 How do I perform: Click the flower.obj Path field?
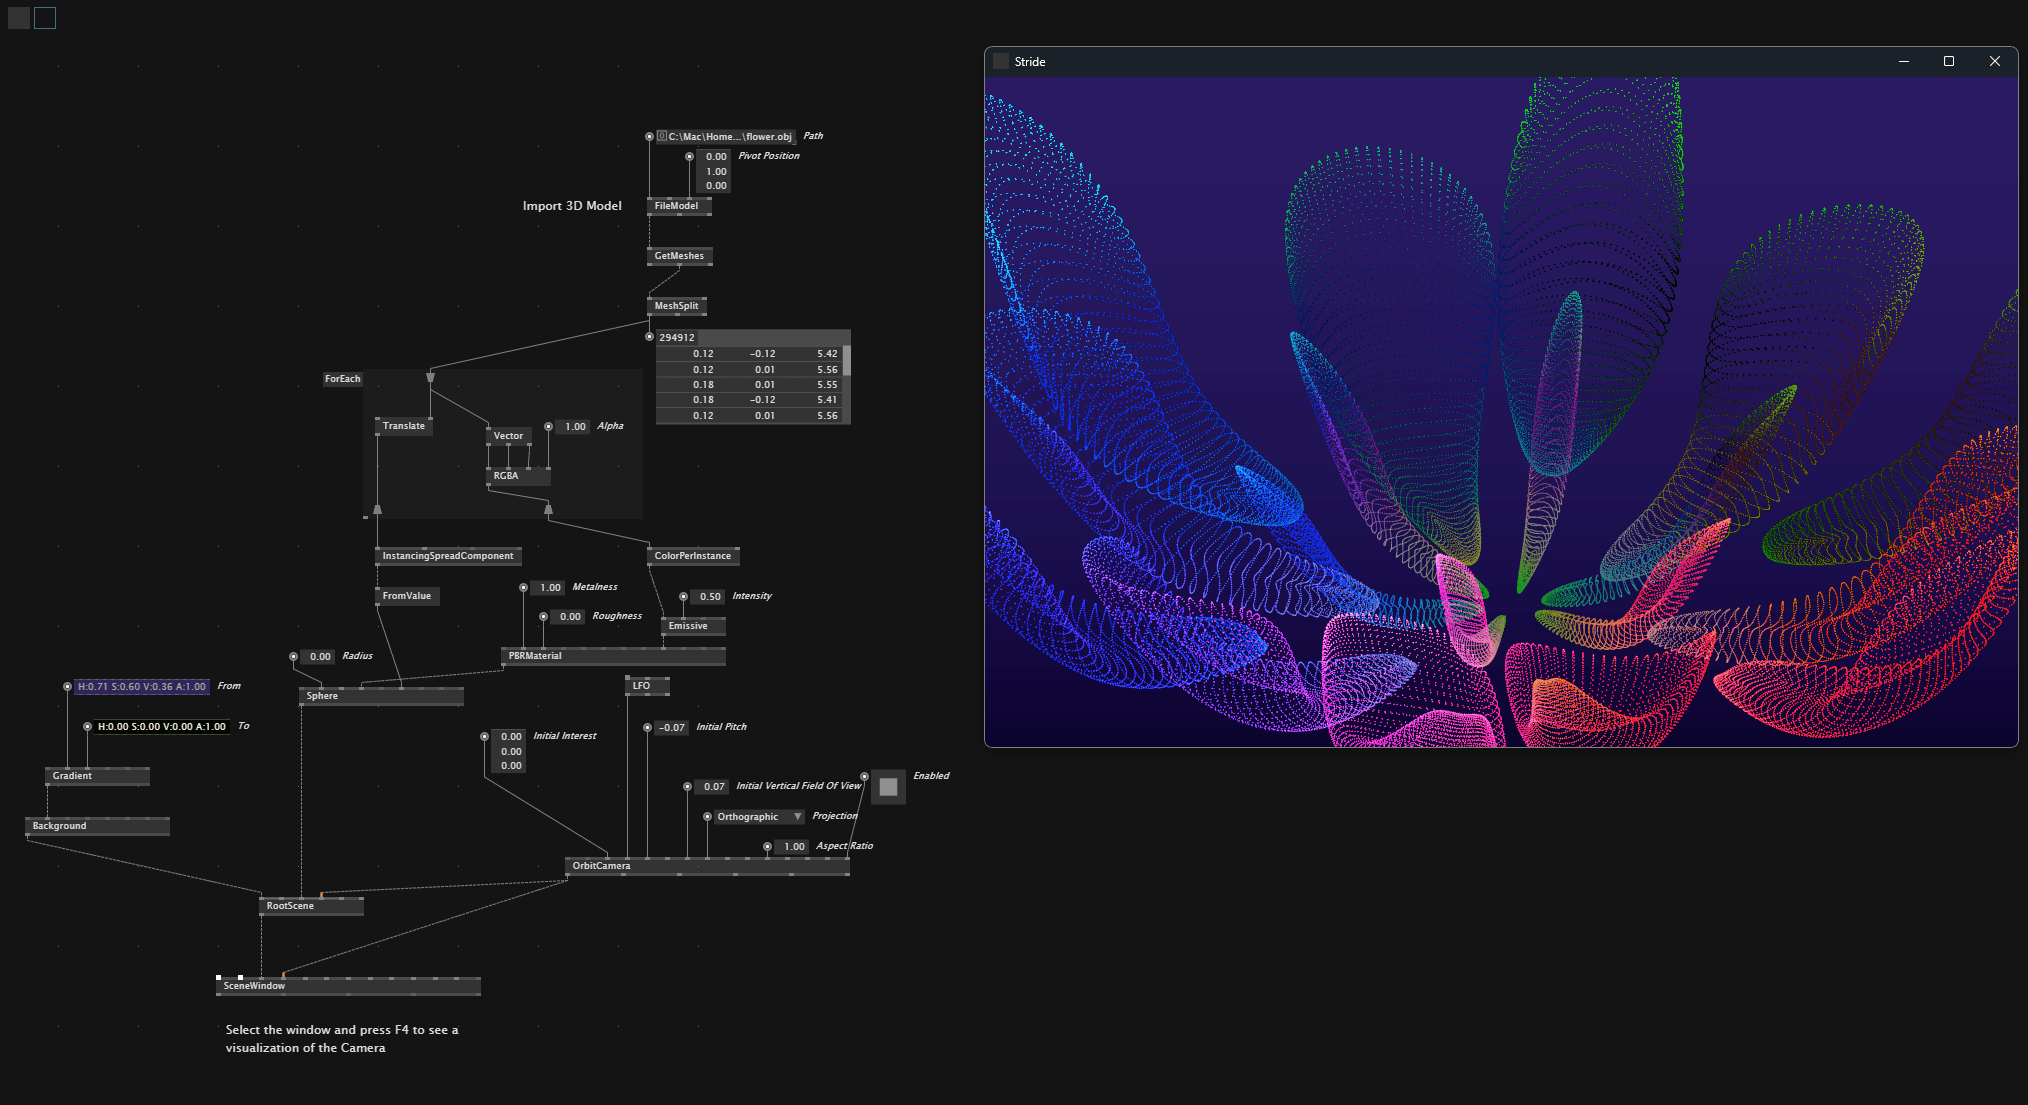(729, 137)
